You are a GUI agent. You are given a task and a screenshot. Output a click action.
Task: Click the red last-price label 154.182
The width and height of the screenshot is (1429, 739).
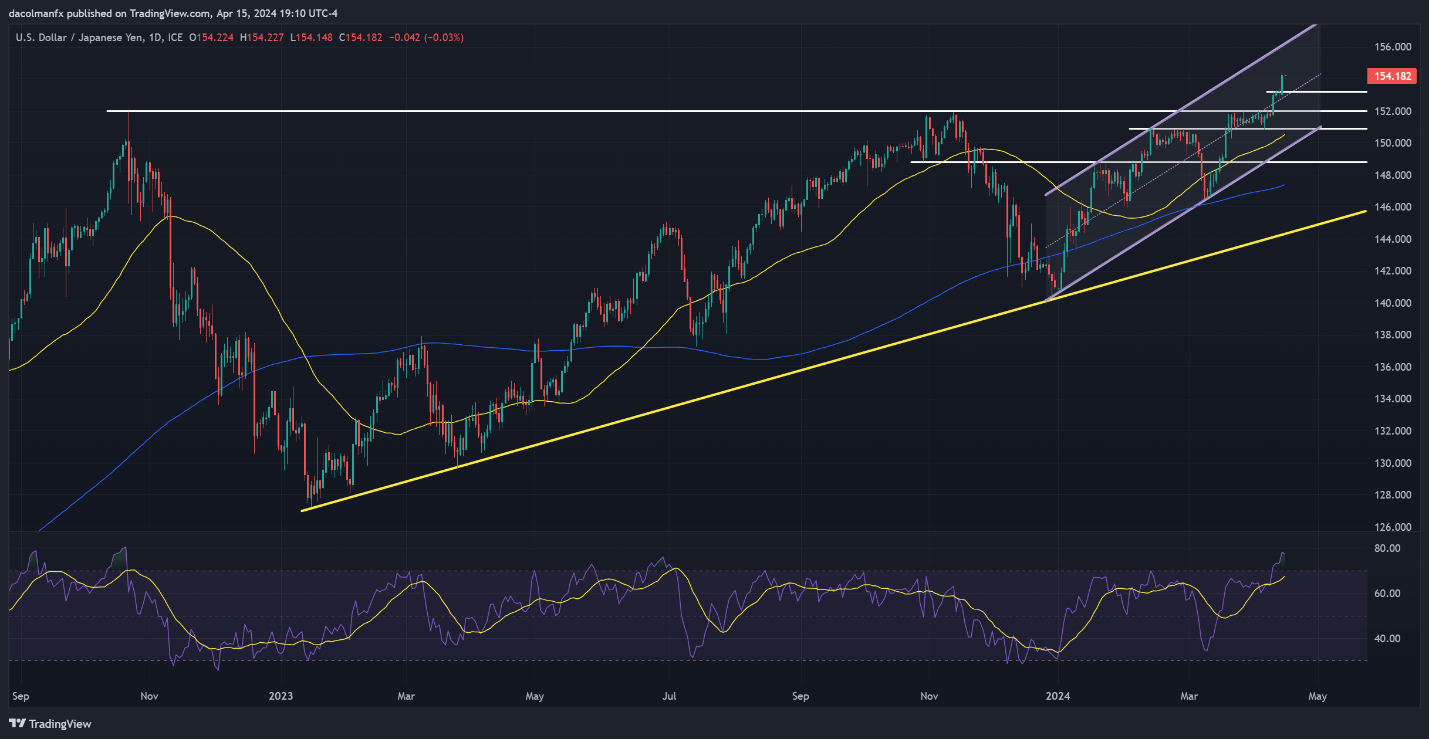pos(1392,75)
